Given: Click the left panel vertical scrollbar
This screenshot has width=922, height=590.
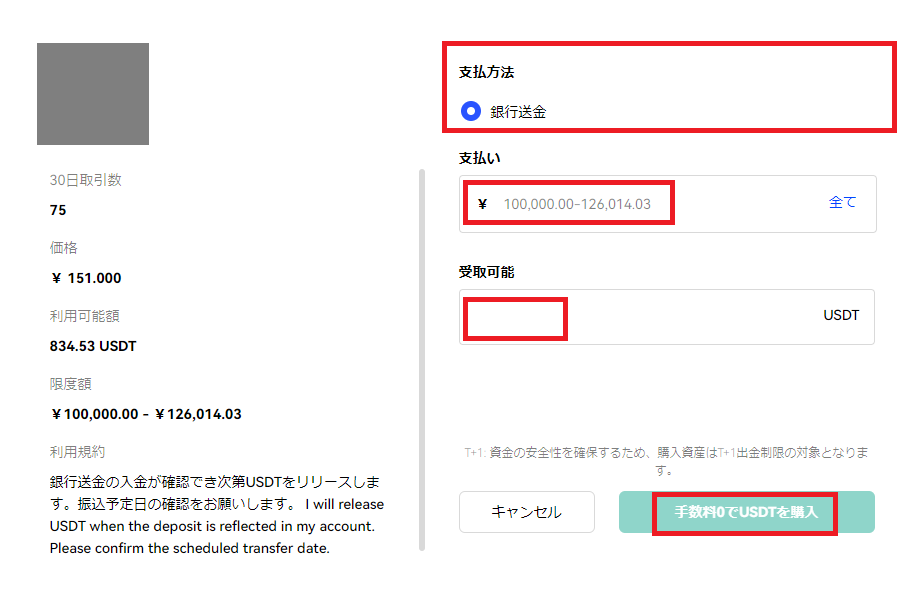Looking at the screenshot, I should [422, 360].
